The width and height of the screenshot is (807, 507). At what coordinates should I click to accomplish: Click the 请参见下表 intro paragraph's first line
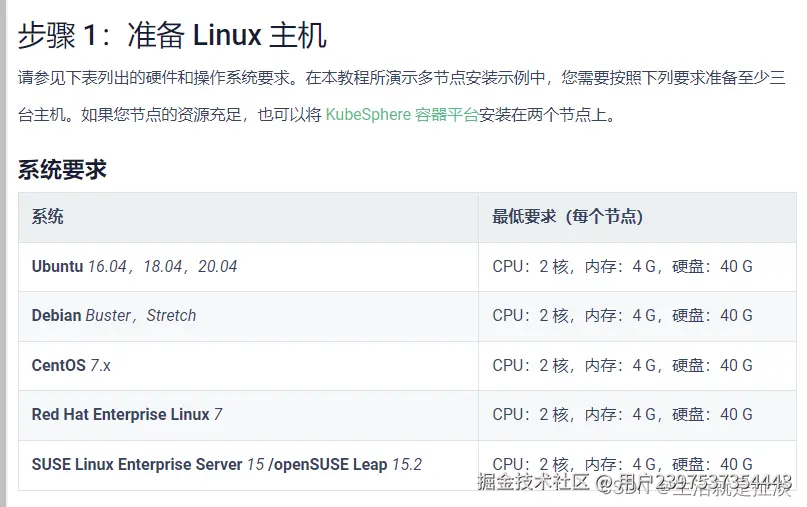400,77
